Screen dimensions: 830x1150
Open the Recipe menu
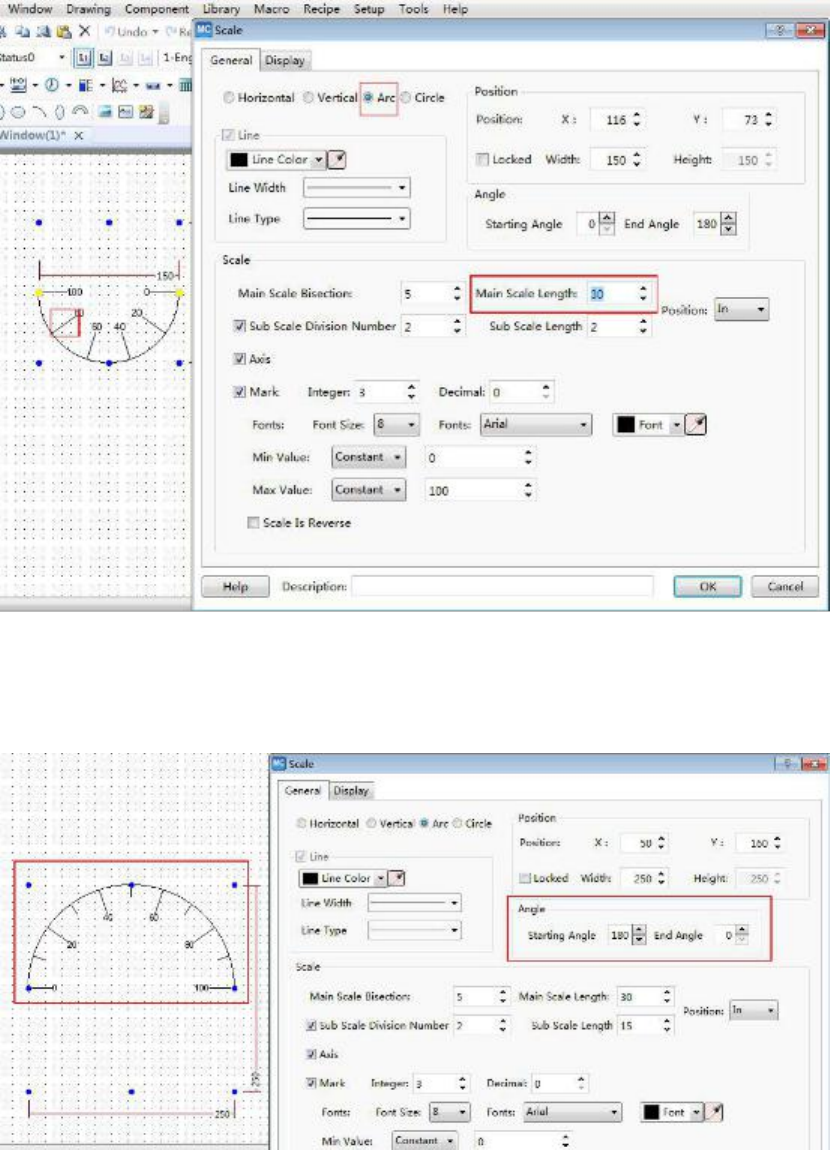pyautogui.click(x=321, y=10)
